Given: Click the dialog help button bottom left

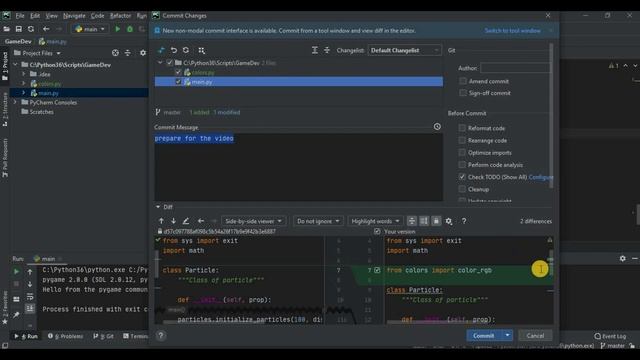Looking at the screenshot, I should (161, 336).
